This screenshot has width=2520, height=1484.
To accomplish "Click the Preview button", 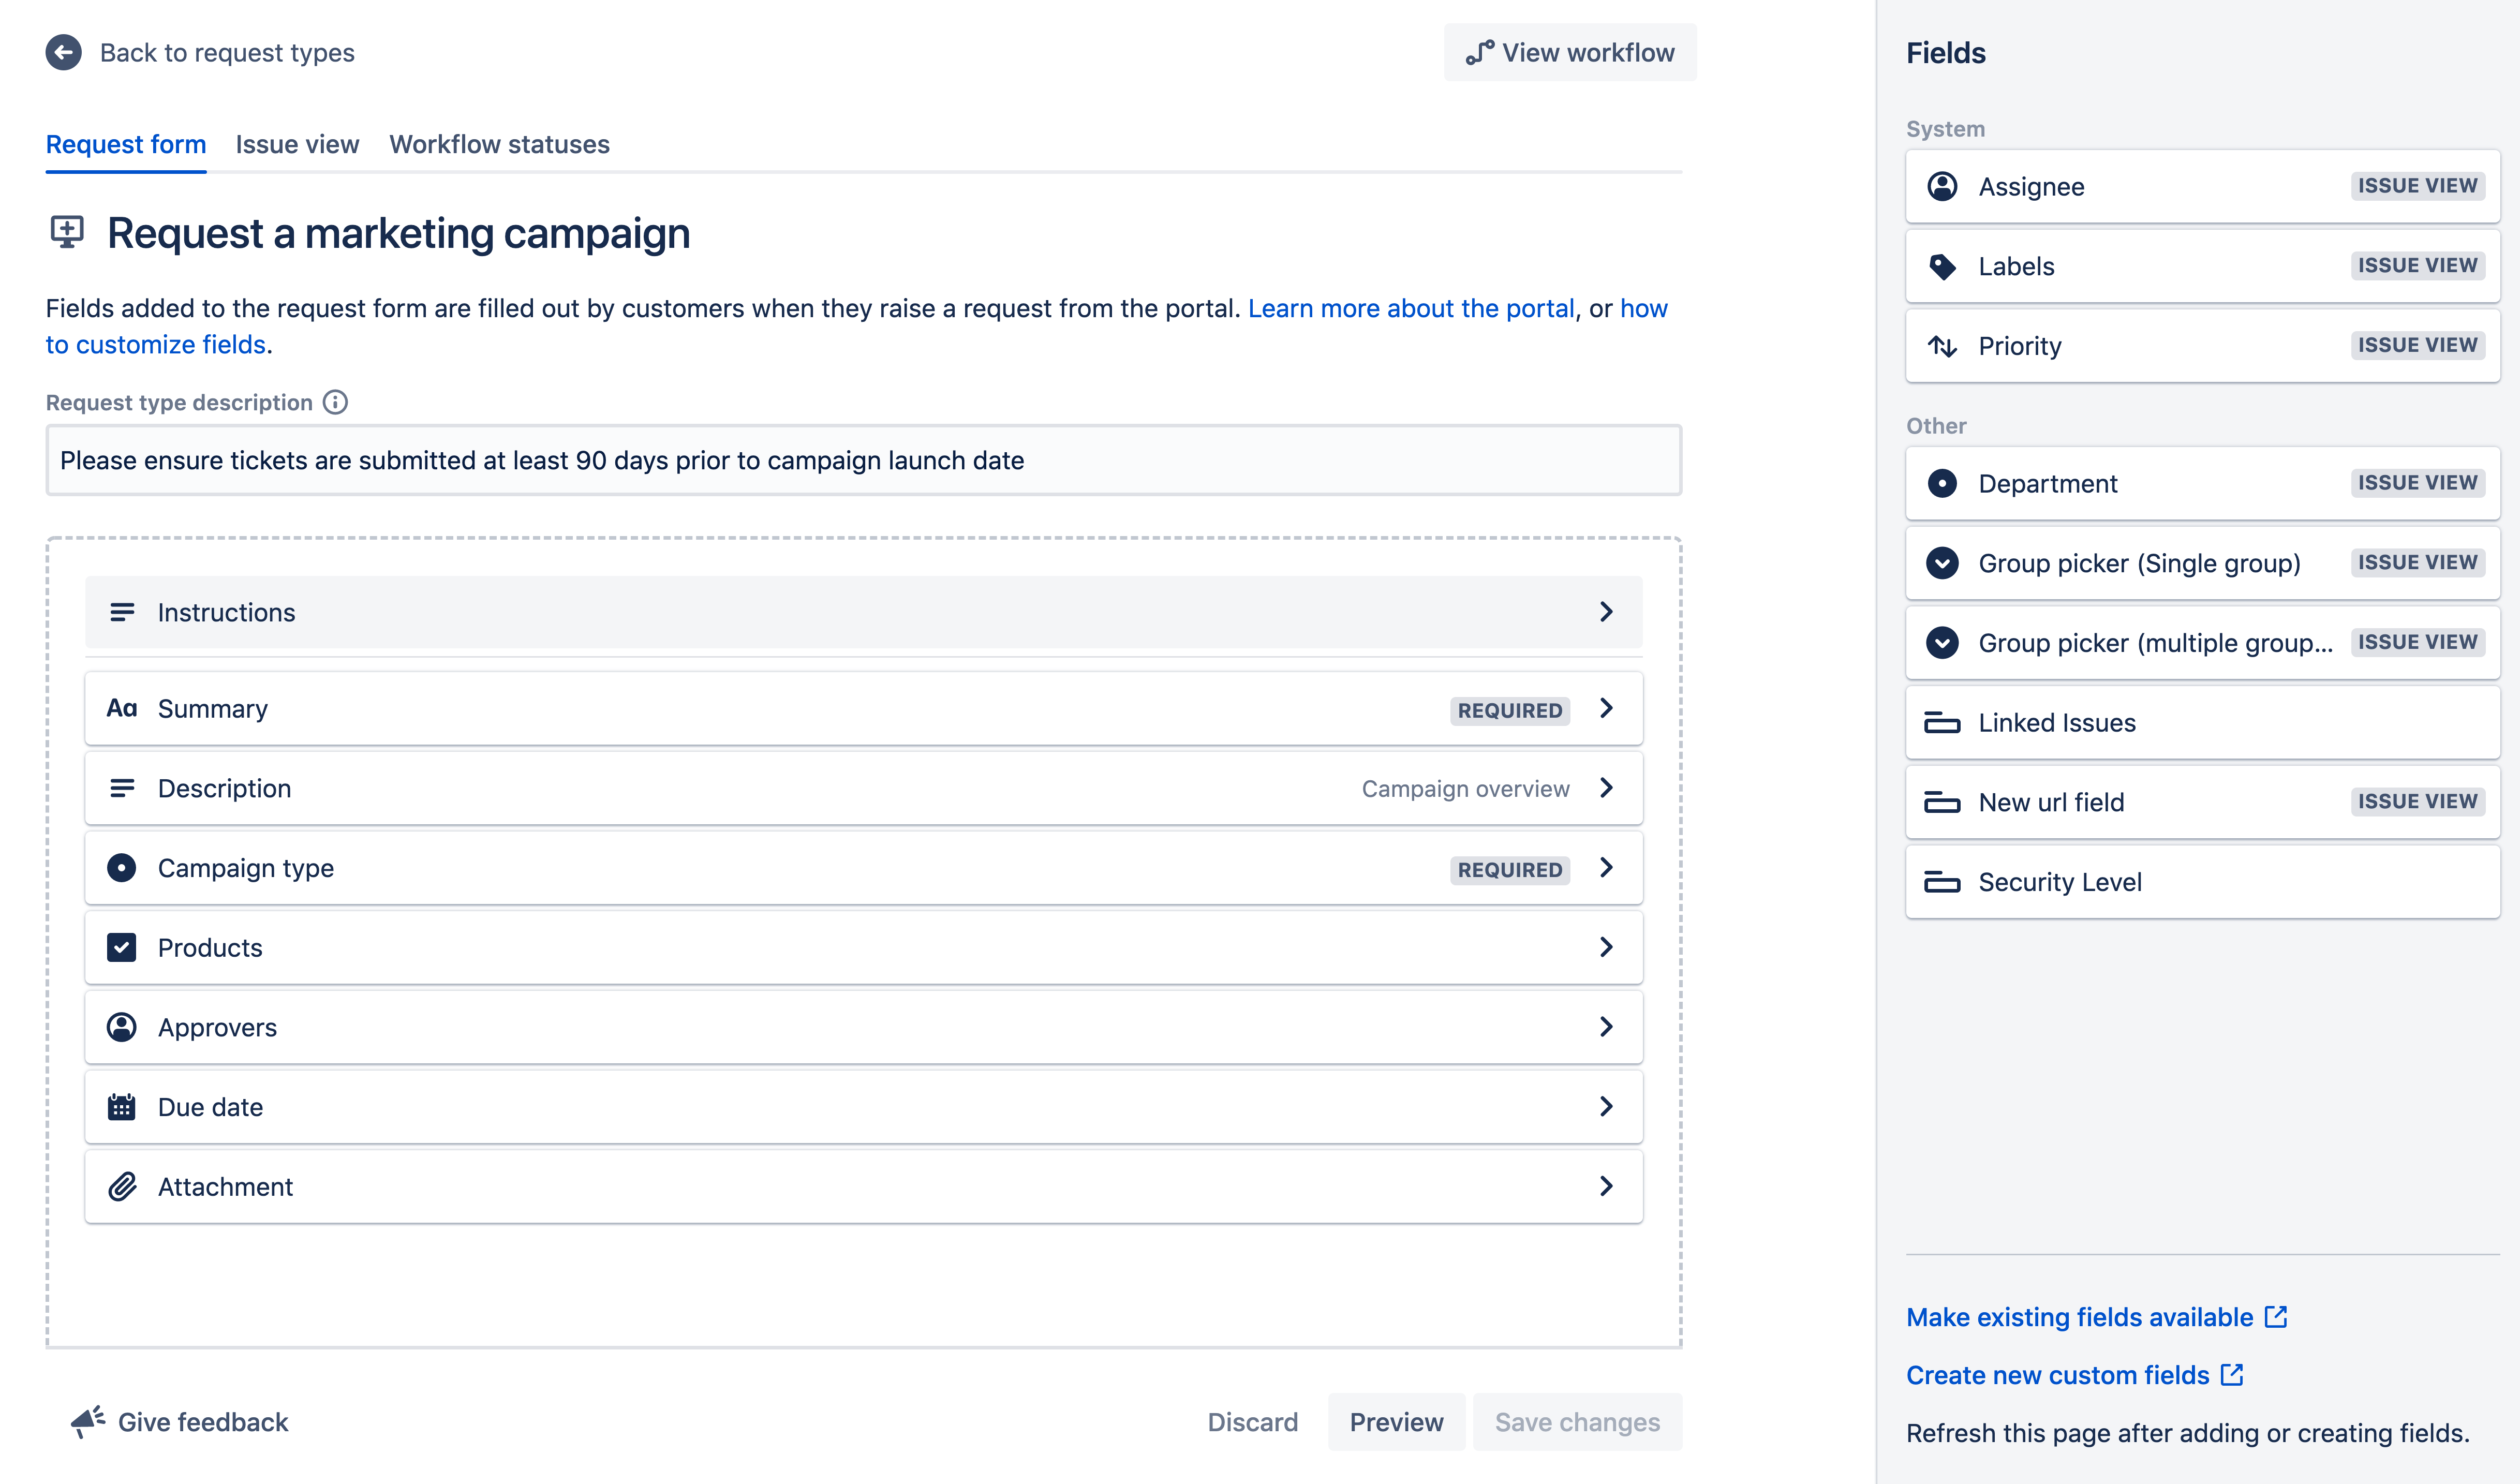I will [1396, 1421].
